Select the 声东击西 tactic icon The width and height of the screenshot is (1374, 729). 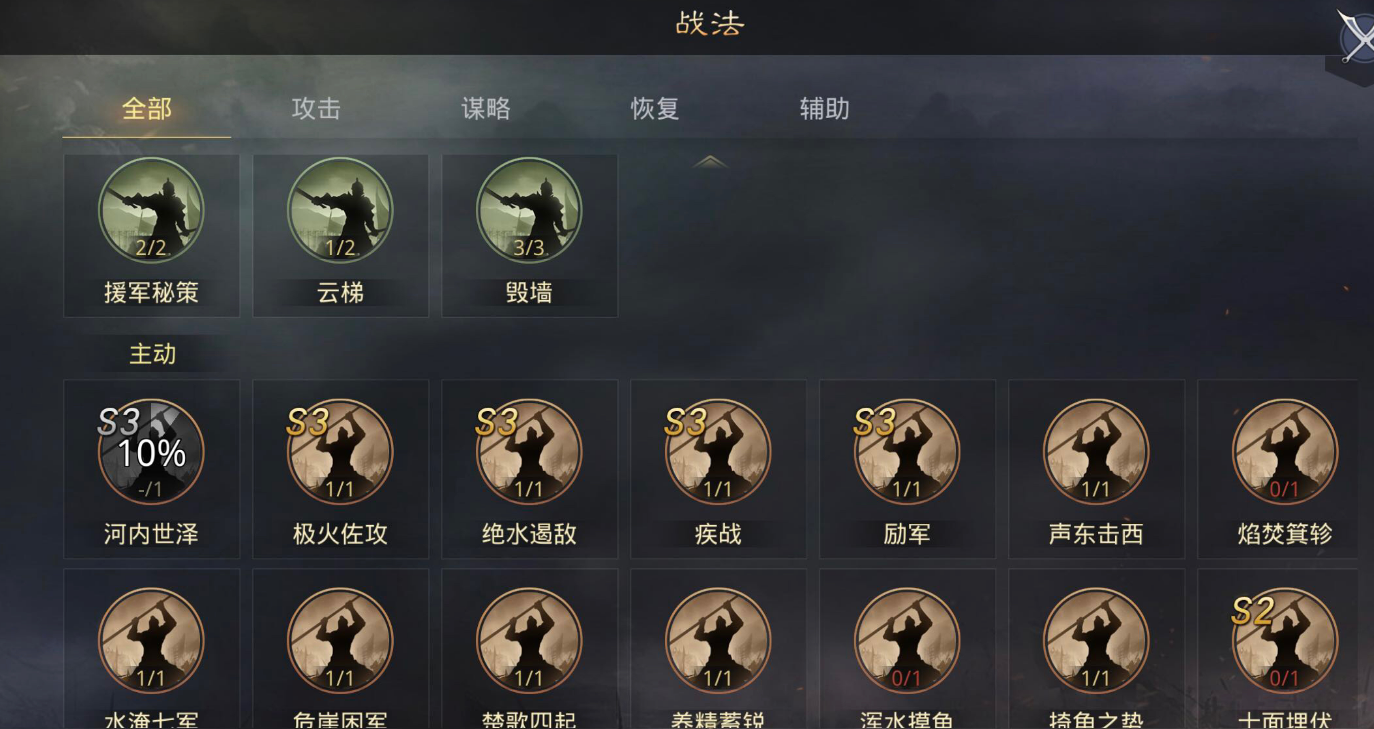1096,452
